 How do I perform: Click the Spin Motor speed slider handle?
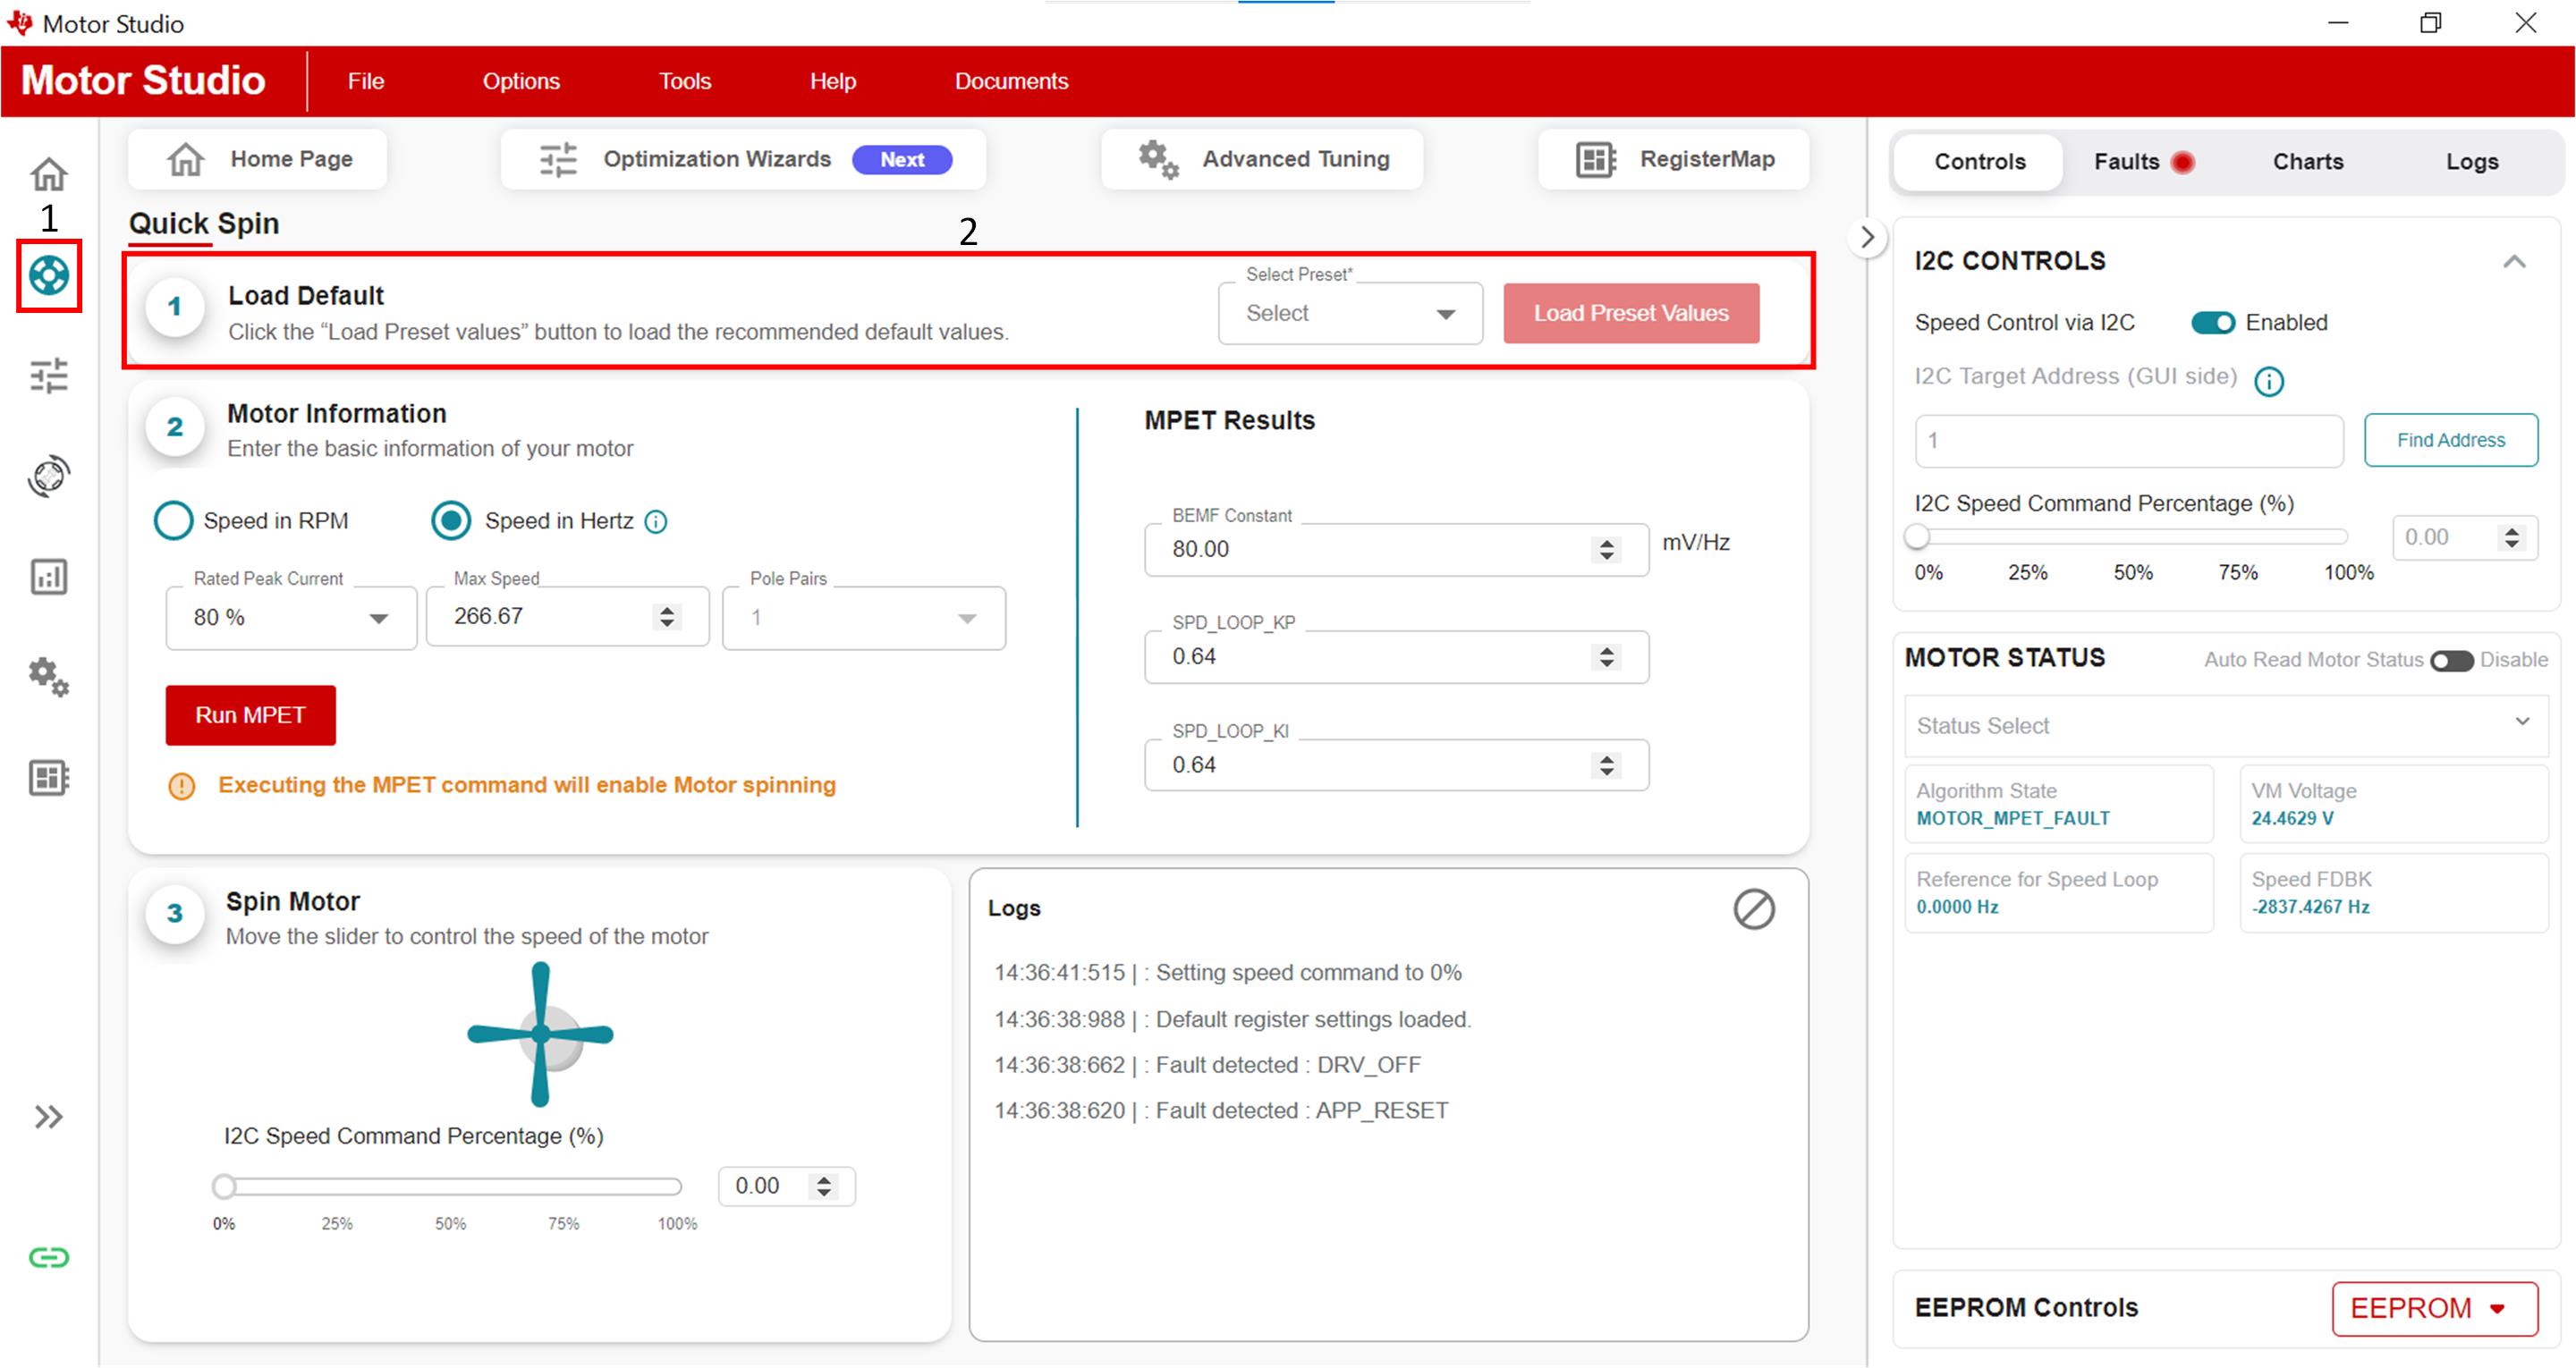224,1186
